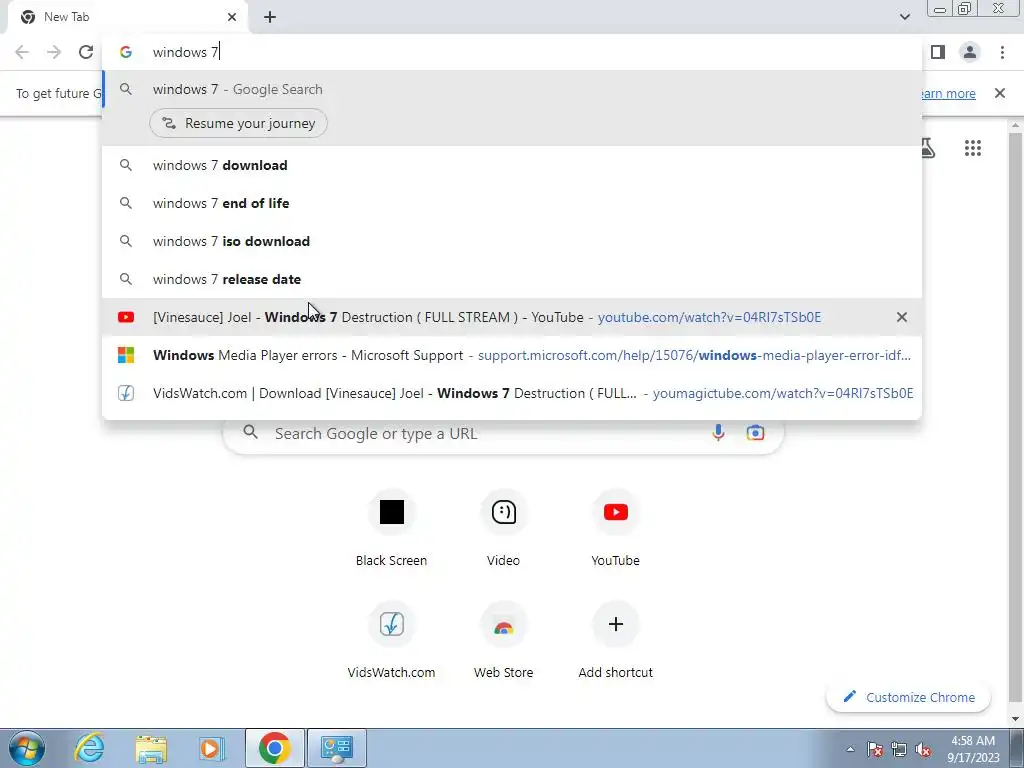Open Chrome's three-dot menu

[x=1002, y=52]
